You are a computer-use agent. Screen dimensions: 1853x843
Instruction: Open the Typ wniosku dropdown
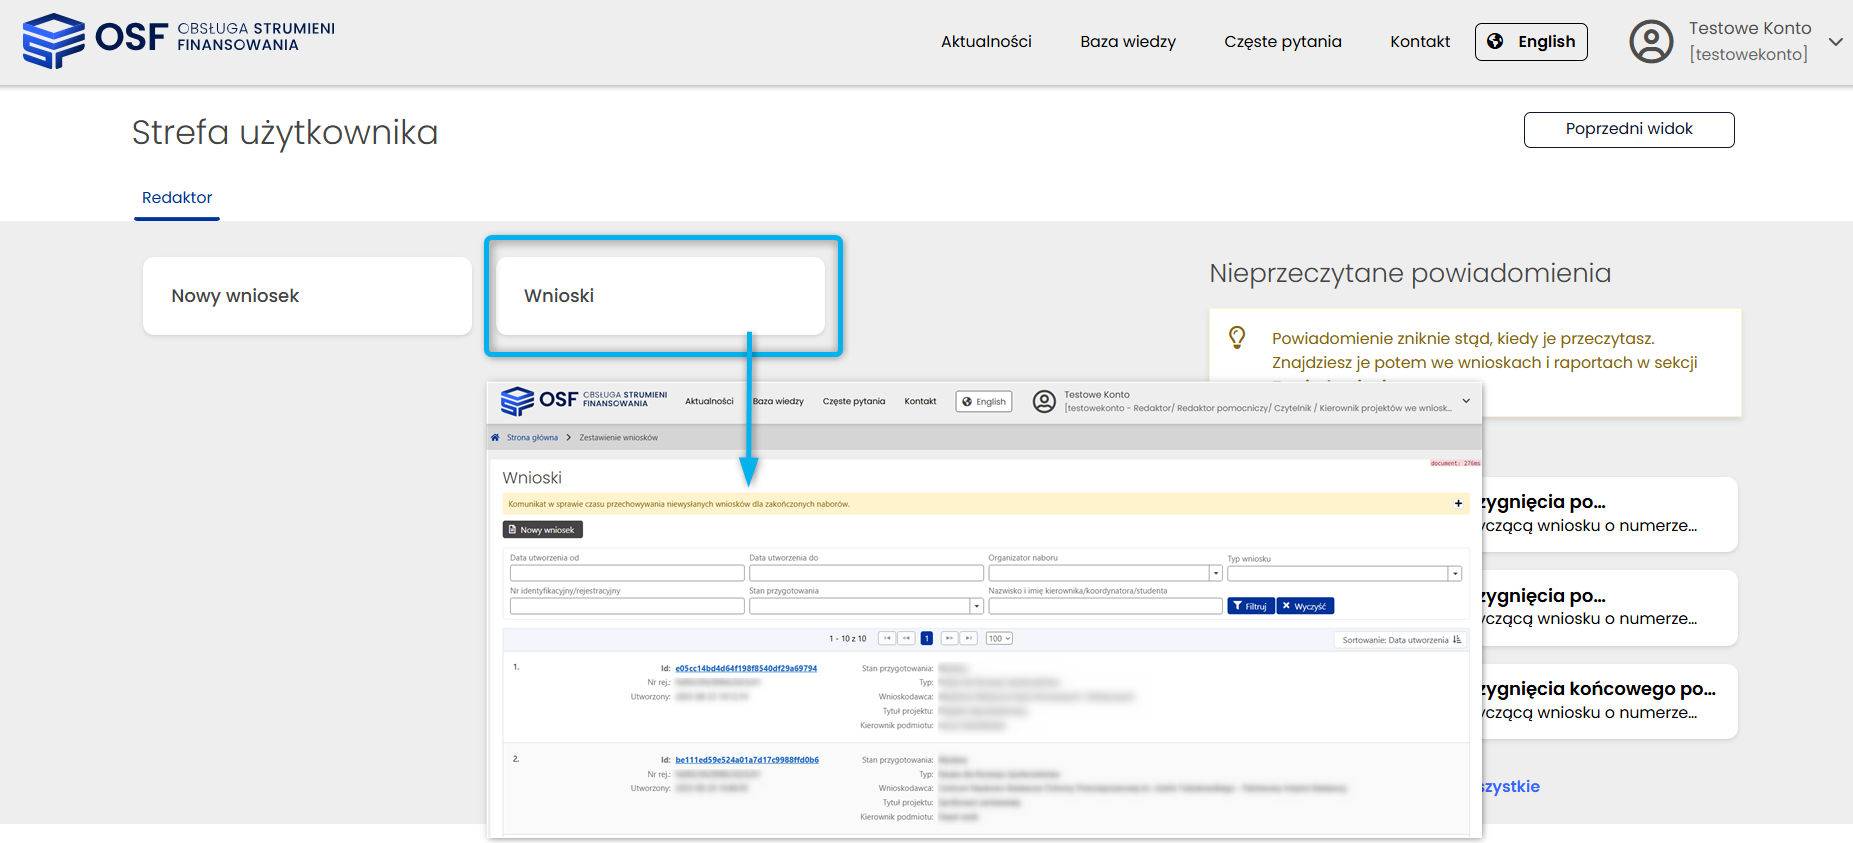1454,574
